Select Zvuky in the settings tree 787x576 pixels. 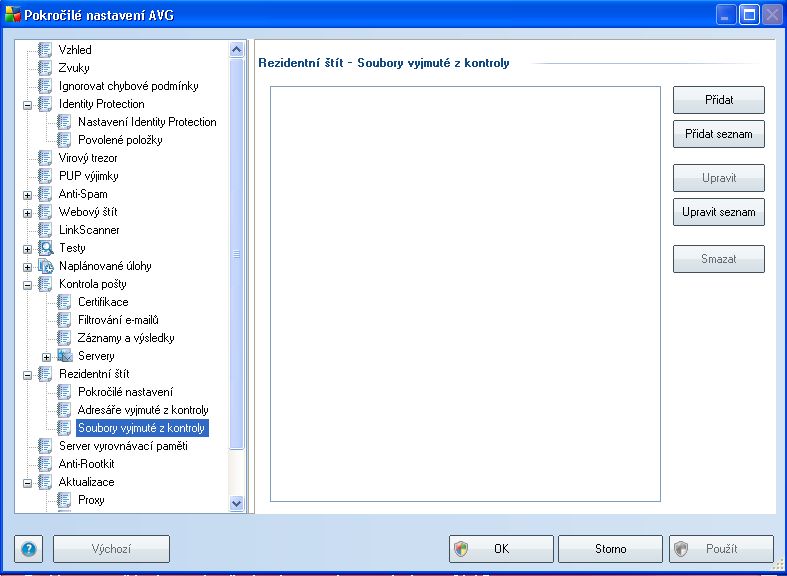click(74, 68)
